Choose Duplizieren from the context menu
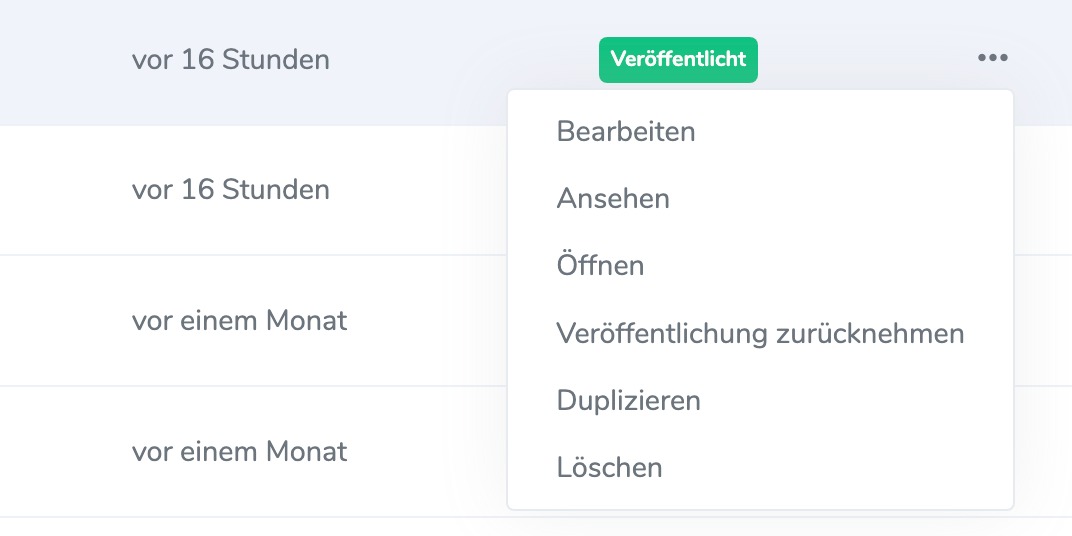 click(628, 400)
